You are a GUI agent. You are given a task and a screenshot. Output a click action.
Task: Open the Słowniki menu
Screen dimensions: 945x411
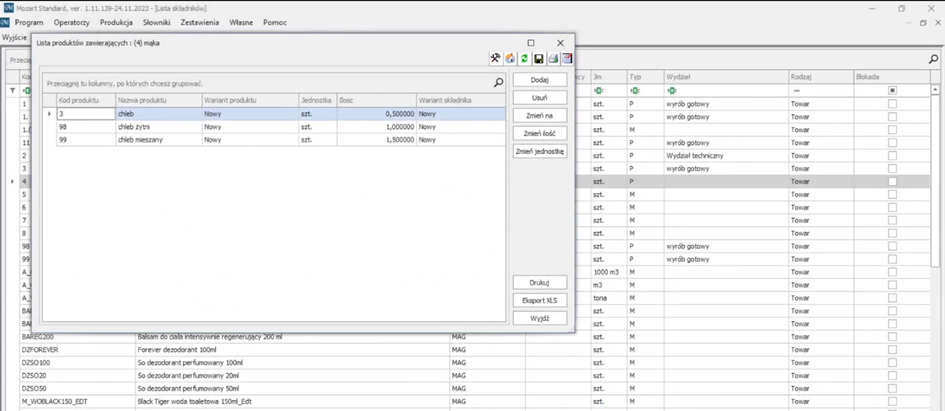point(156,22)
